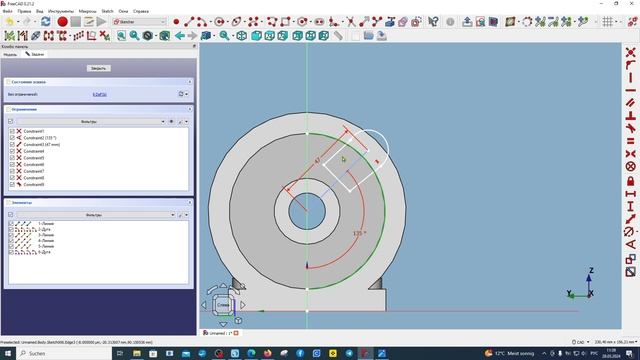Toggle checkbox for element 6-Дуга

coord(11,252)
